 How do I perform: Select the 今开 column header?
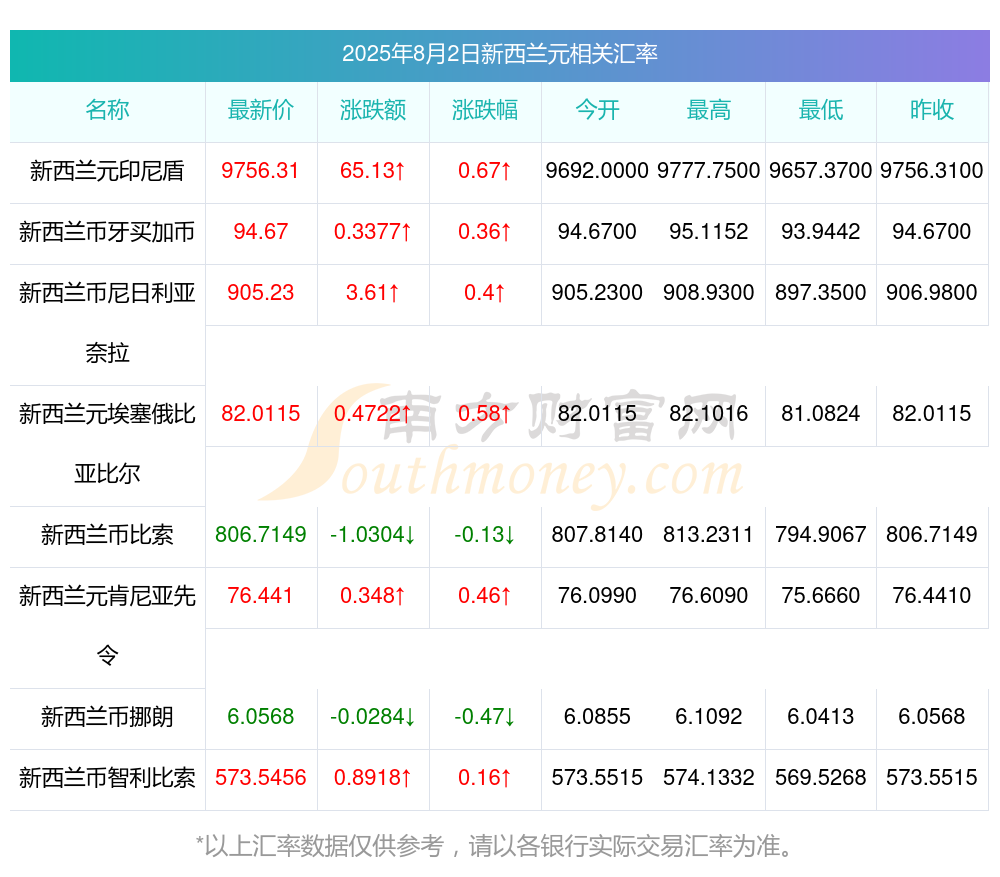point(597,110)
